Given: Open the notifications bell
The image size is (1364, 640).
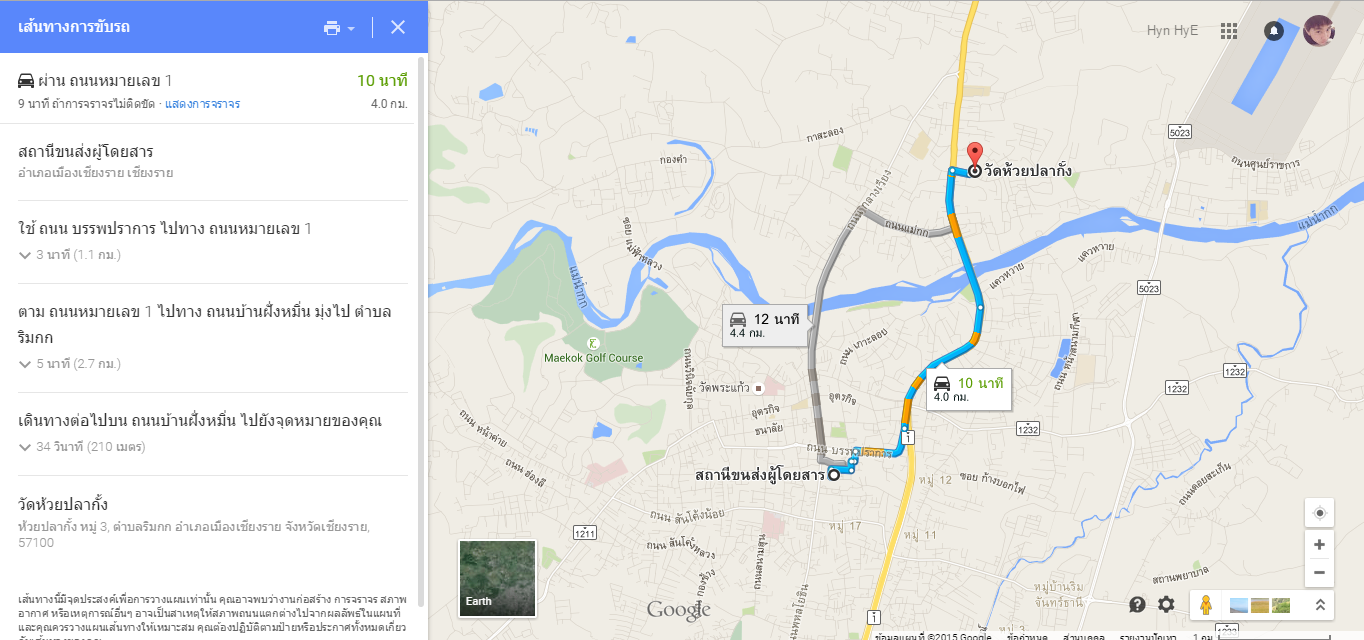Looking at the screenshot, I should [1273, 31].
